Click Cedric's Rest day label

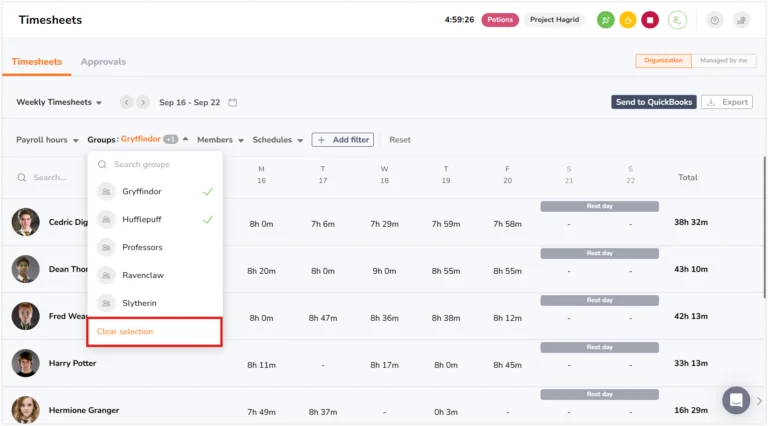(600, 206)
